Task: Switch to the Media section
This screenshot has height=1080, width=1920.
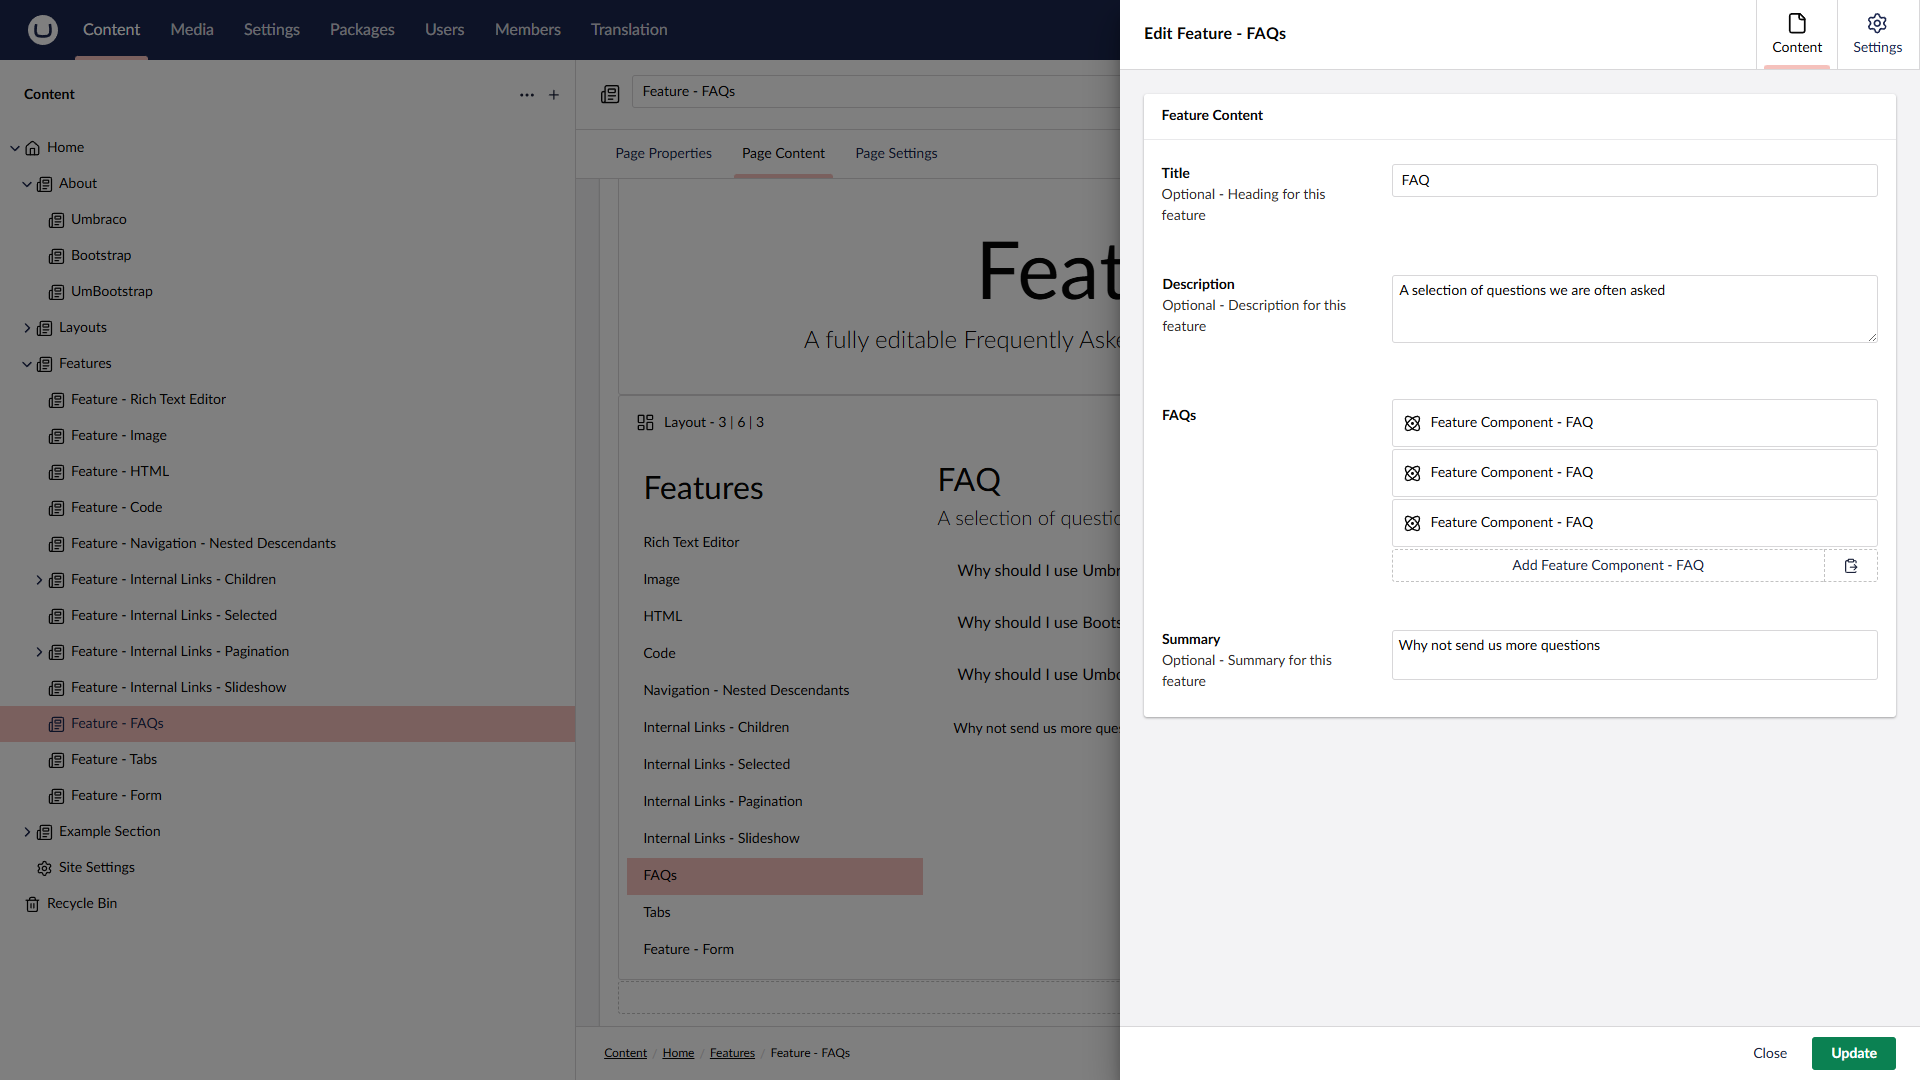Action: [x=192, y=30]
